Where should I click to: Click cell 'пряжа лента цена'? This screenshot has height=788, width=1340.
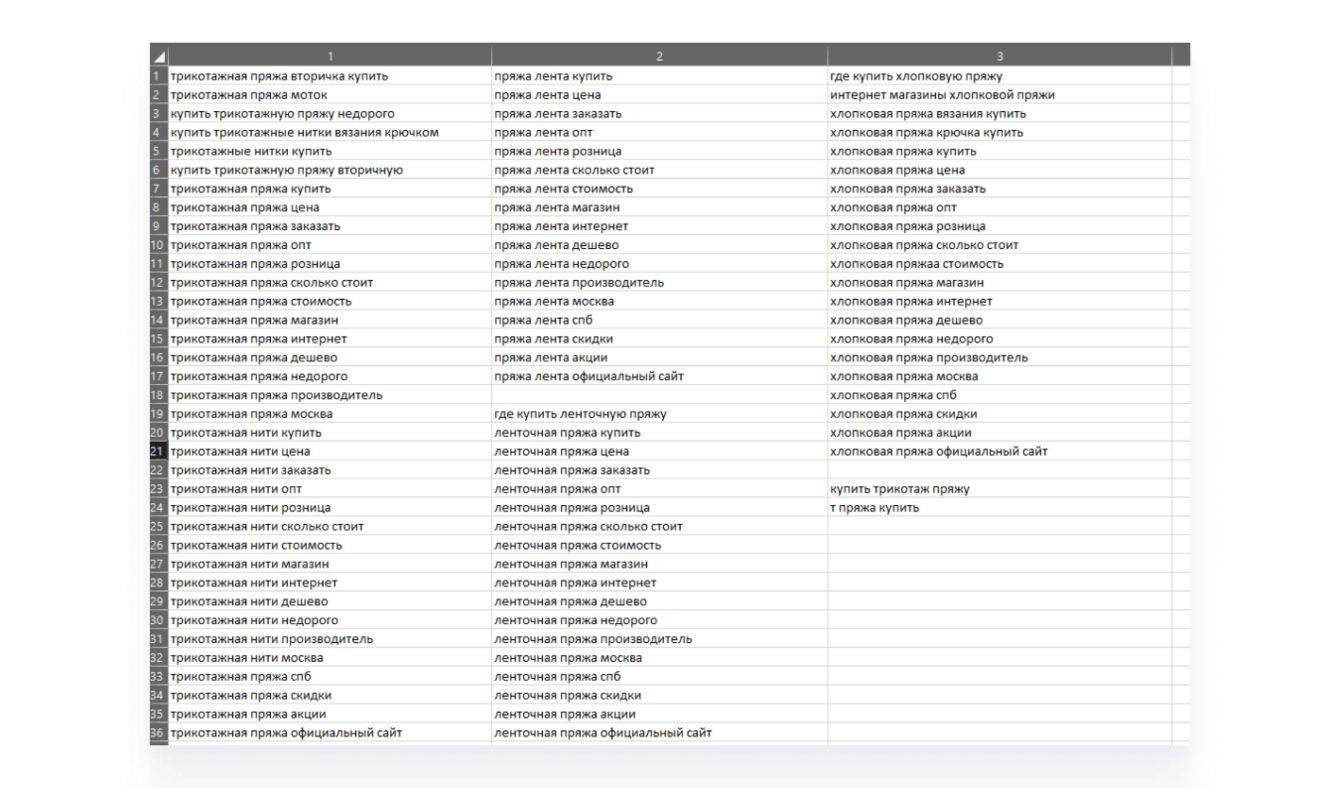point(659,95)
